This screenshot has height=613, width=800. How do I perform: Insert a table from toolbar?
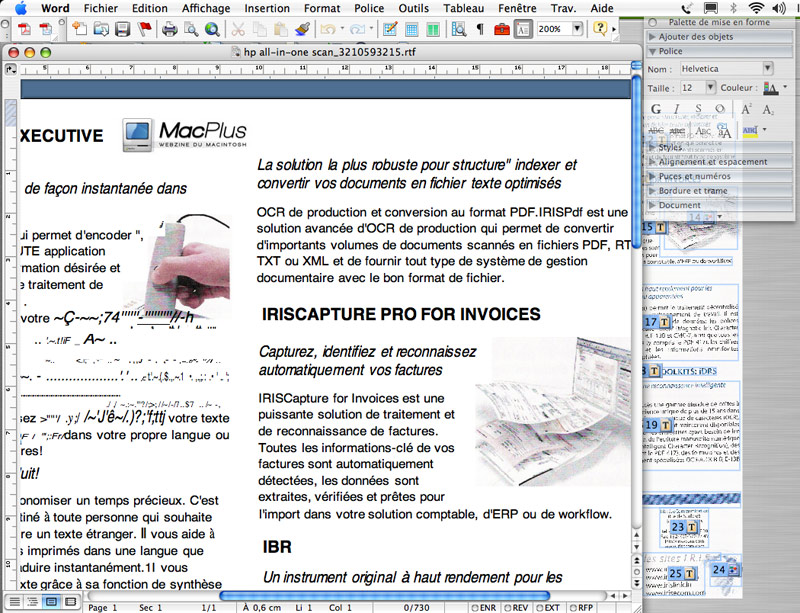411,29
